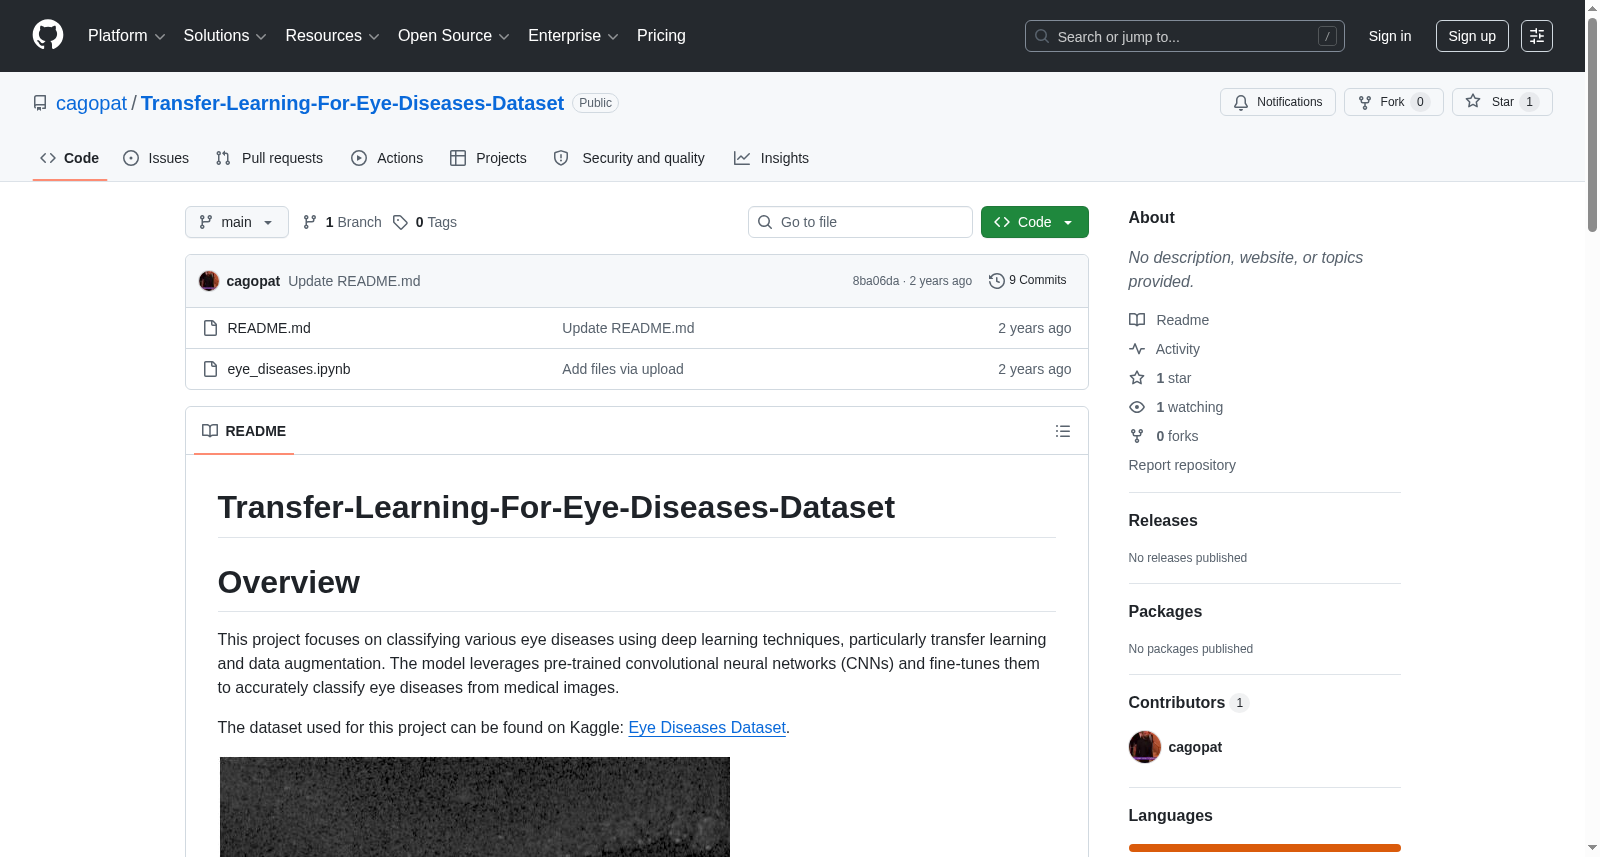Click the commit history clock icon

click(996, 281)
